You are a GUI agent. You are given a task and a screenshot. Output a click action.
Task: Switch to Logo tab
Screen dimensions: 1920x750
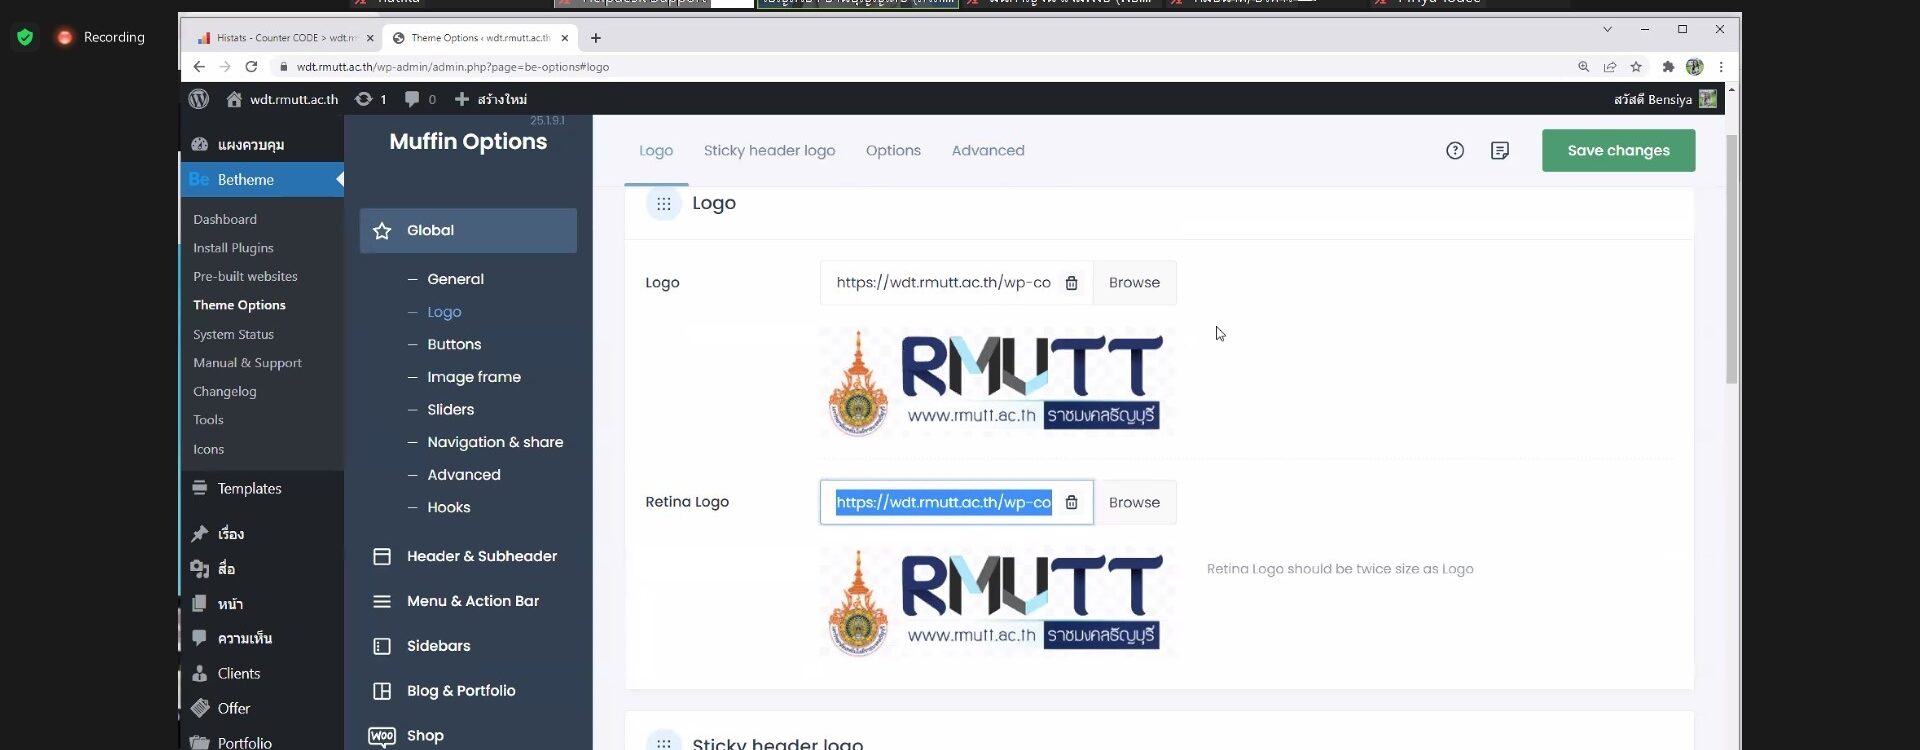(656, 150)
